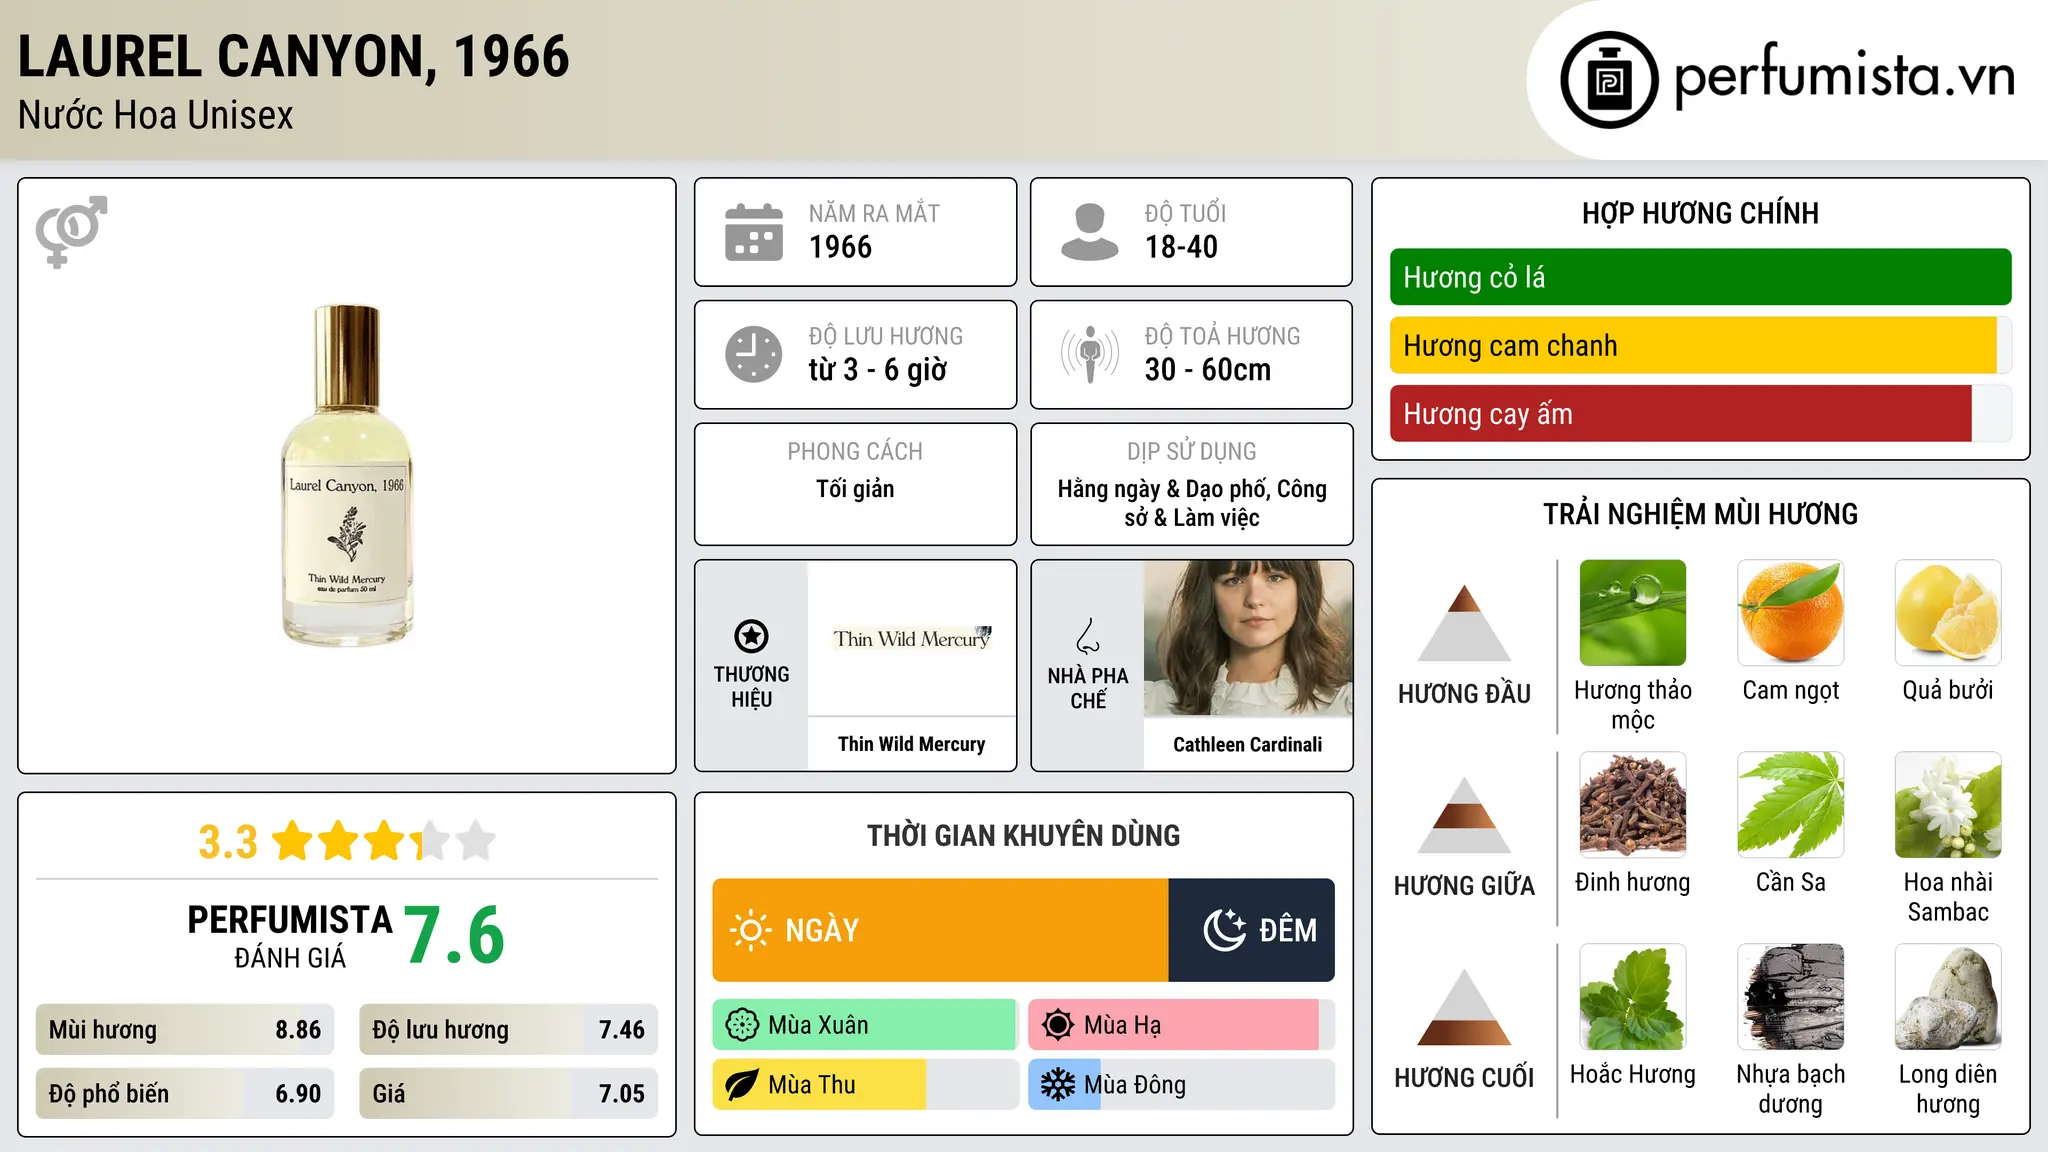Click the clock icon beside Độ lưu hương
The width and height of the screenshot is (2048, 1152).
point(754,354)
